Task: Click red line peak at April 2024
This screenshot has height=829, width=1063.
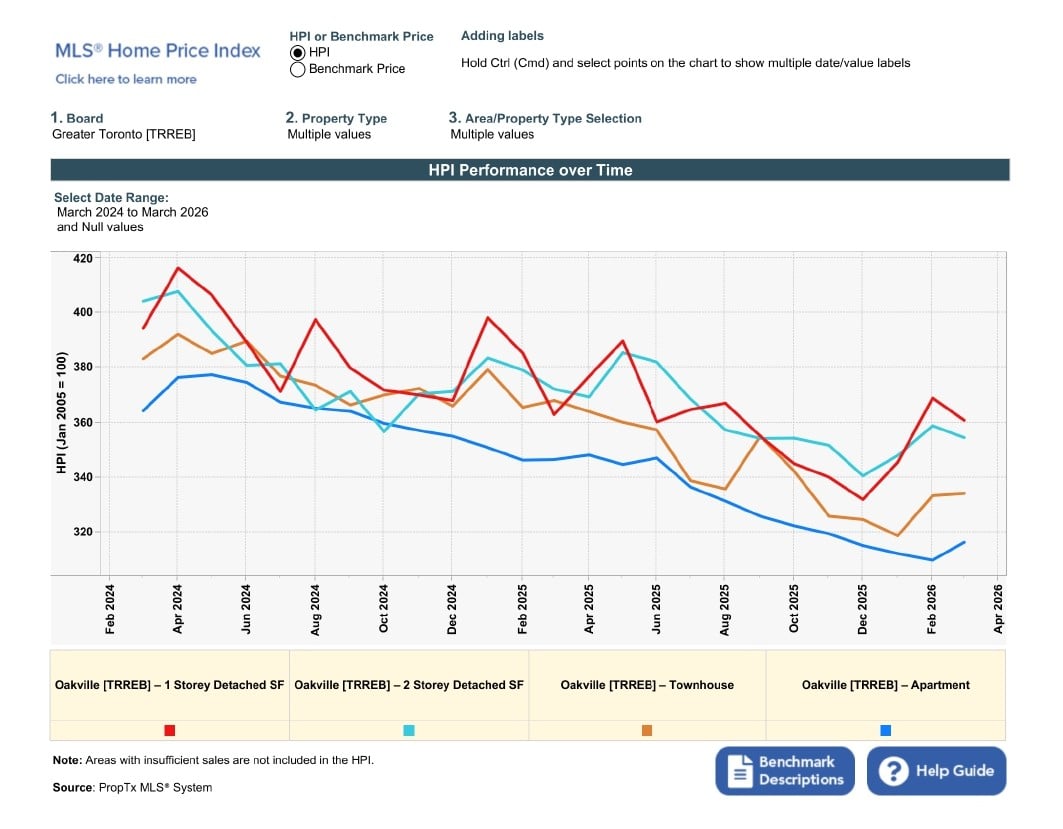Action: click(177, 268)
